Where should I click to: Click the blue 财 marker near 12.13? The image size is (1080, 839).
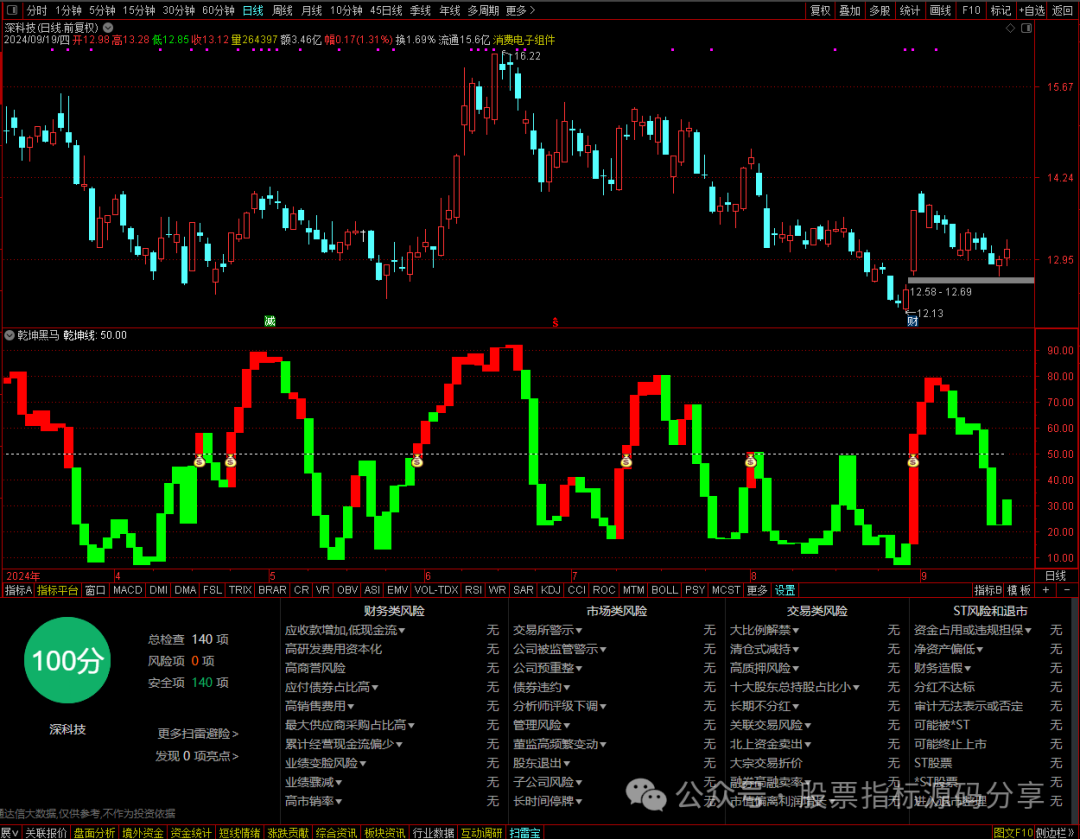point(912,322)
